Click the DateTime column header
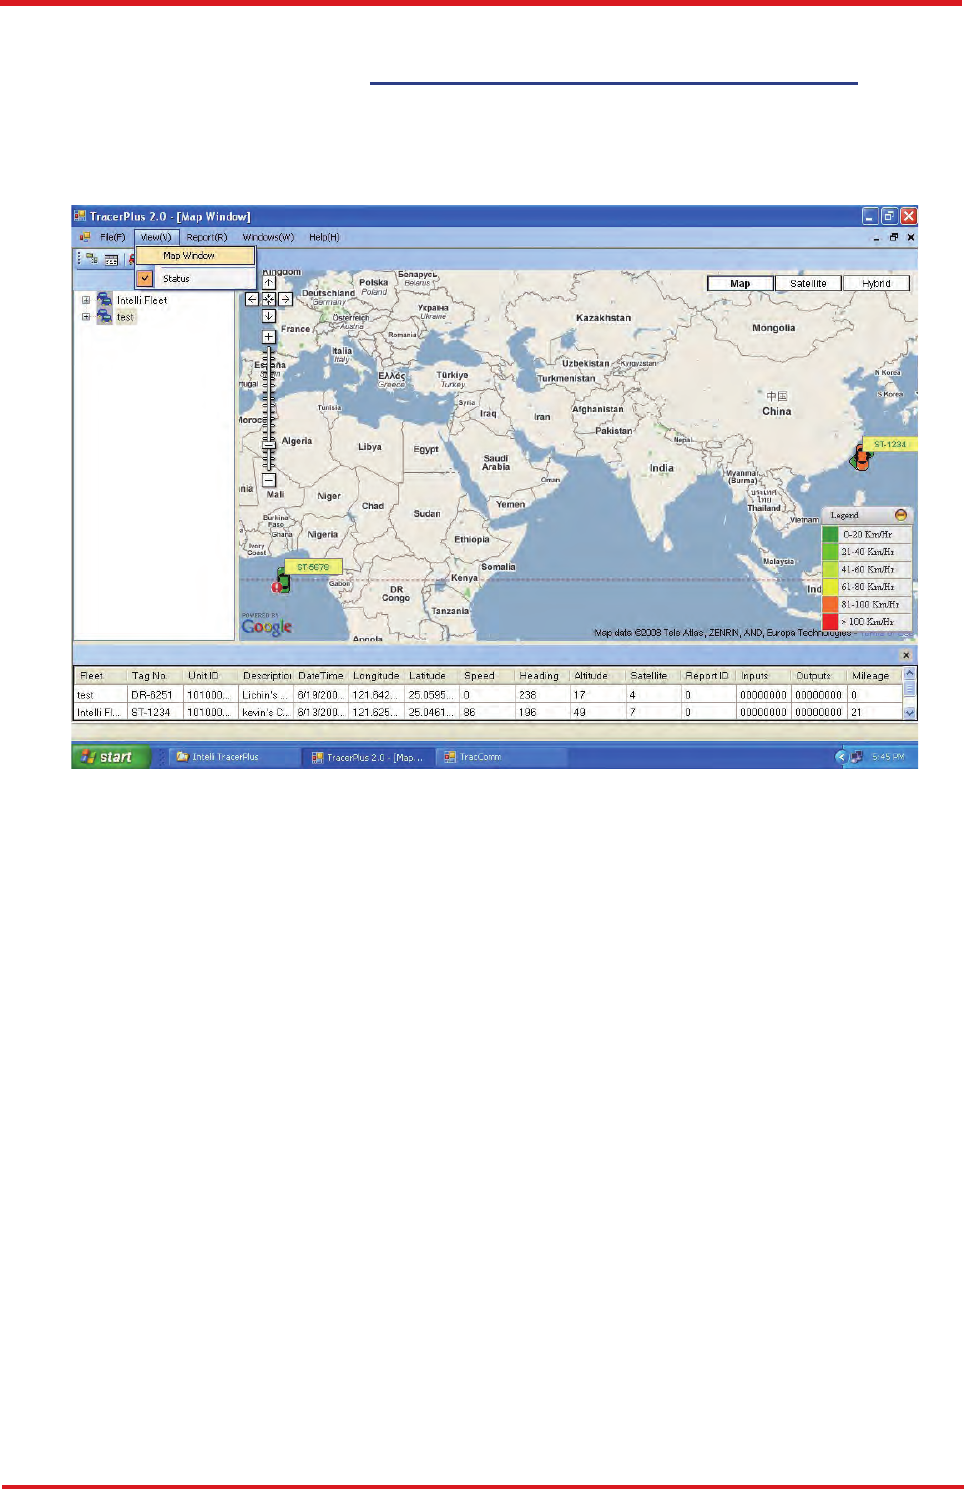 tap(322, 676)
